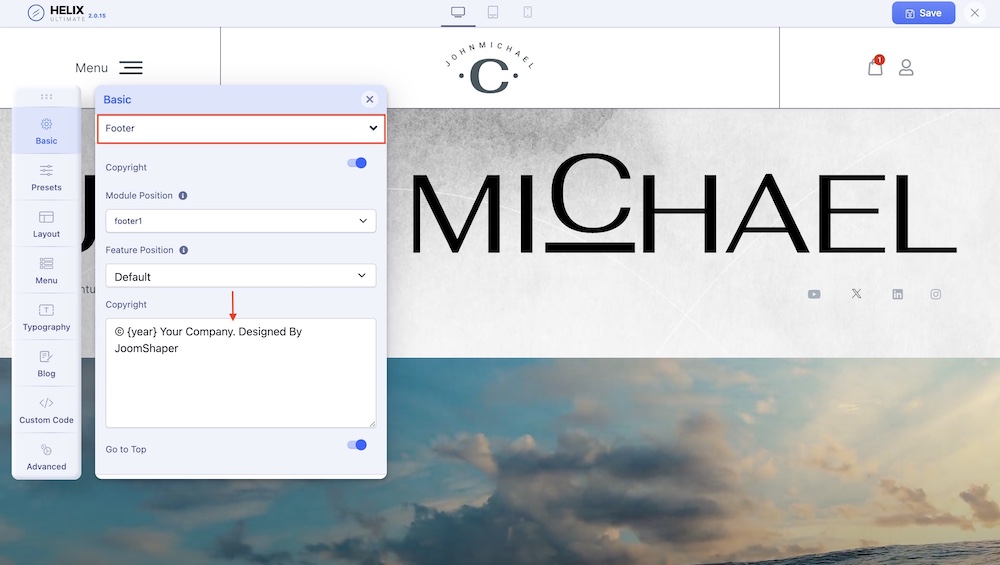
Task: Close the Basic settings panel
Action: click(x=369, y=99)
